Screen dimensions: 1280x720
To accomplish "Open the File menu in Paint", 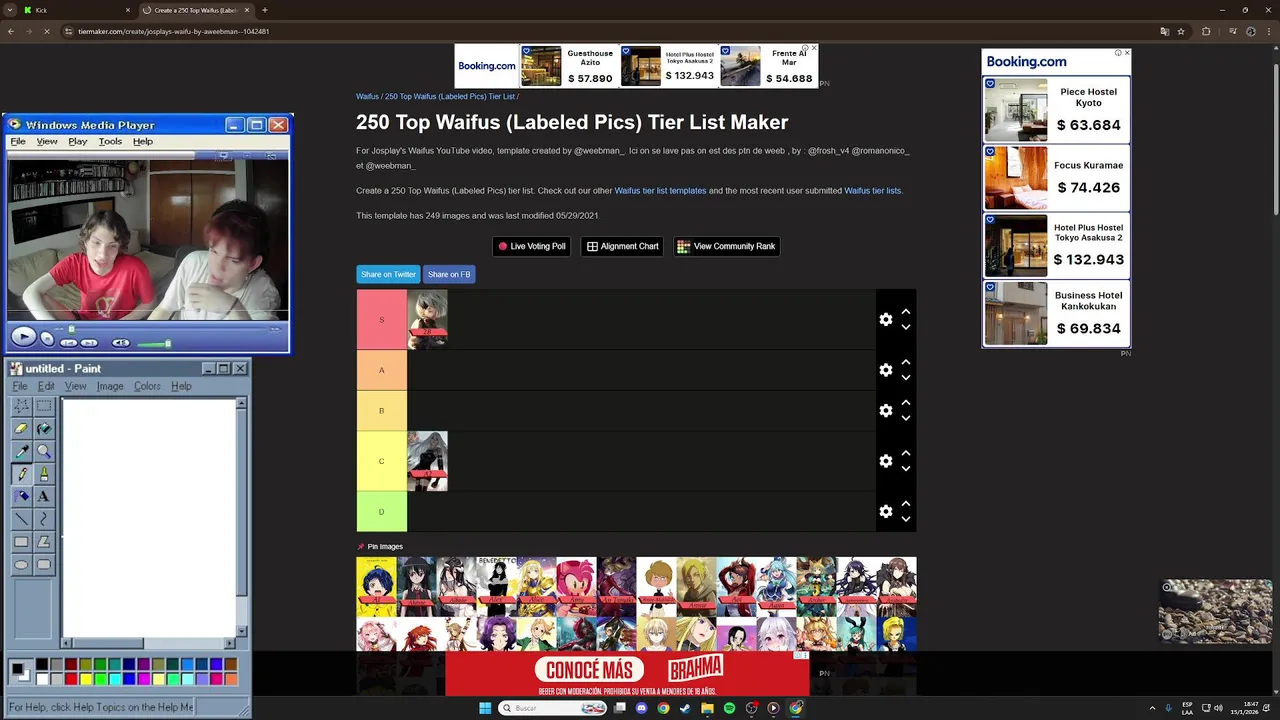I will coord(20,386).
